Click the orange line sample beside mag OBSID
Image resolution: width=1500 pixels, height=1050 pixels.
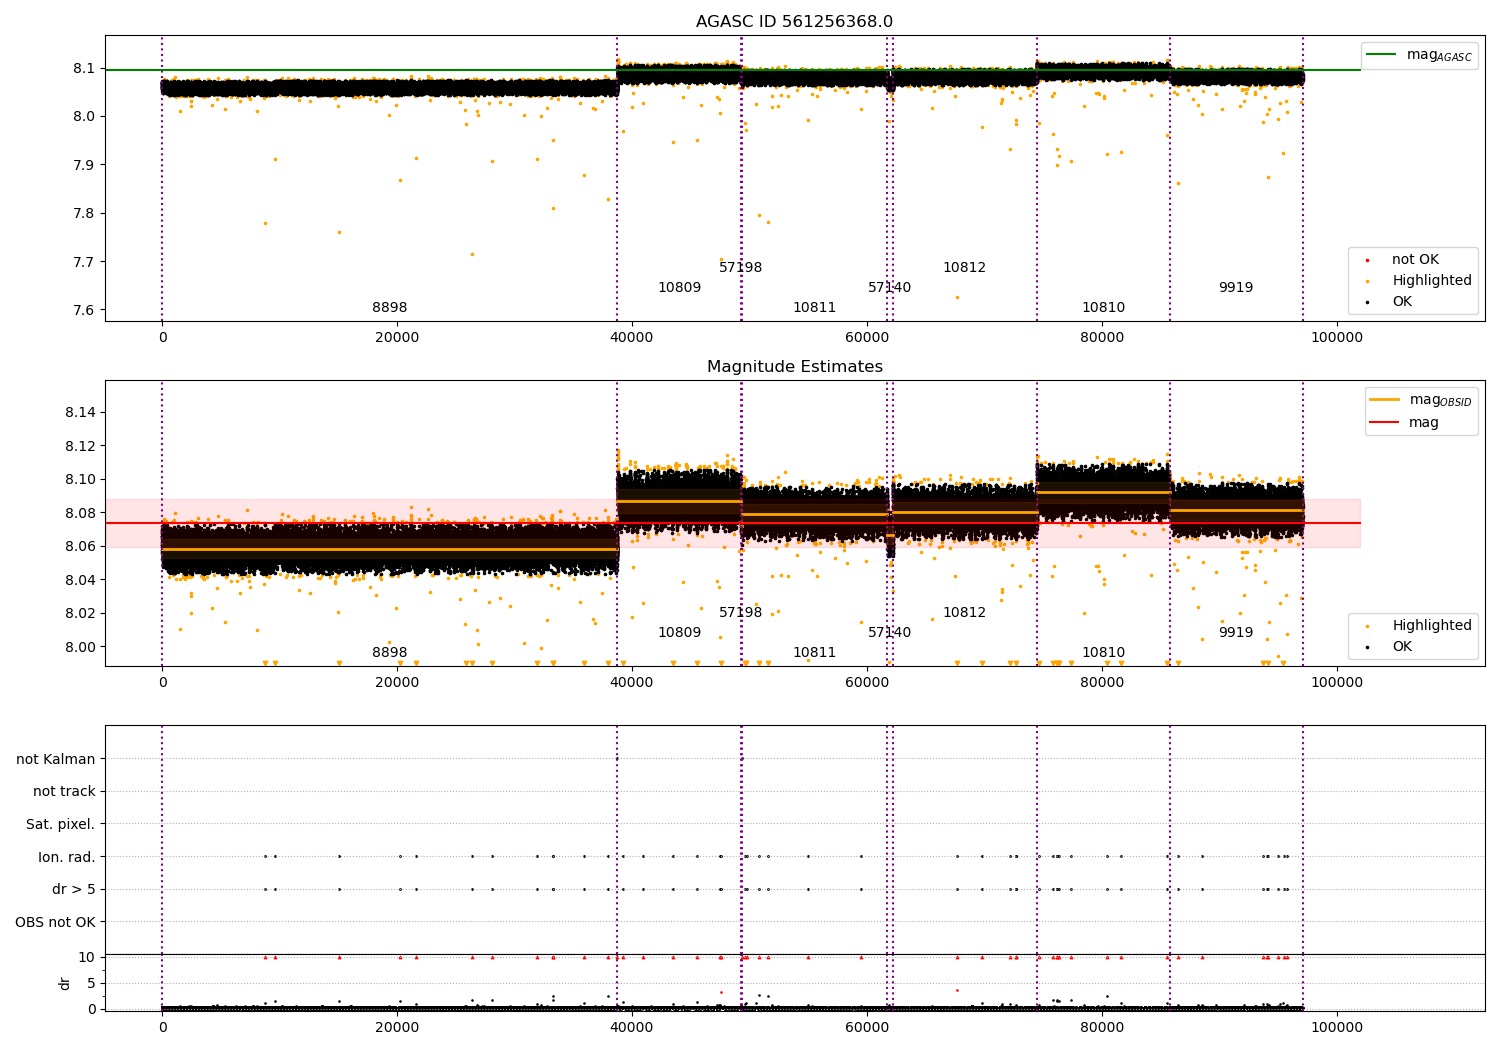[x=1385, y=400]
